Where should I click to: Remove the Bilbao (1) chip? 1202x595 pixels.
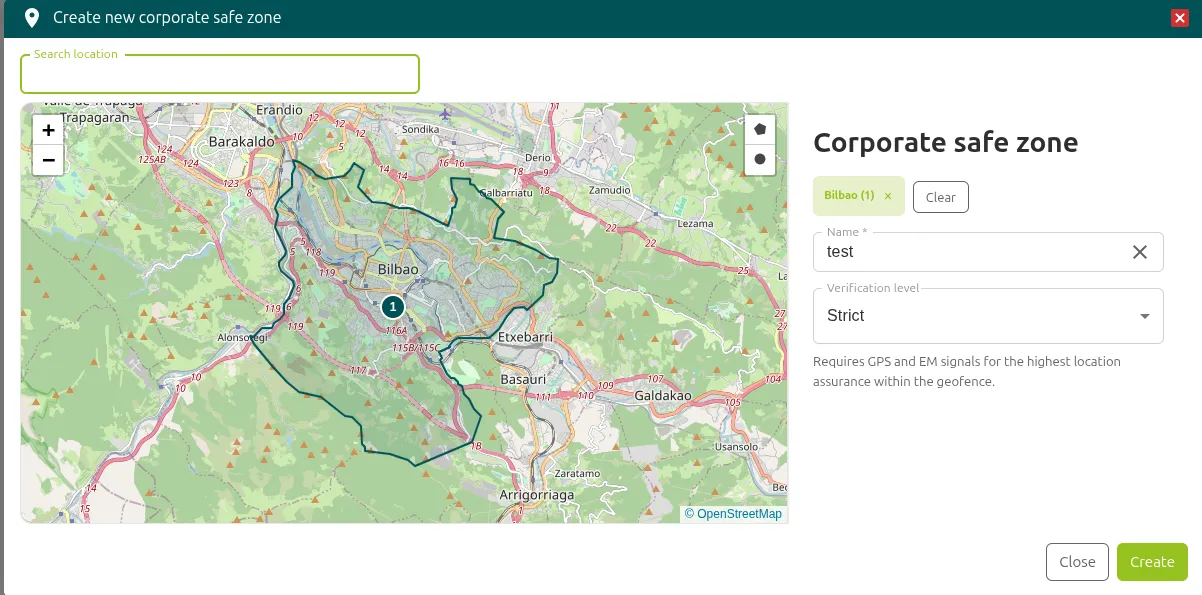888,196
